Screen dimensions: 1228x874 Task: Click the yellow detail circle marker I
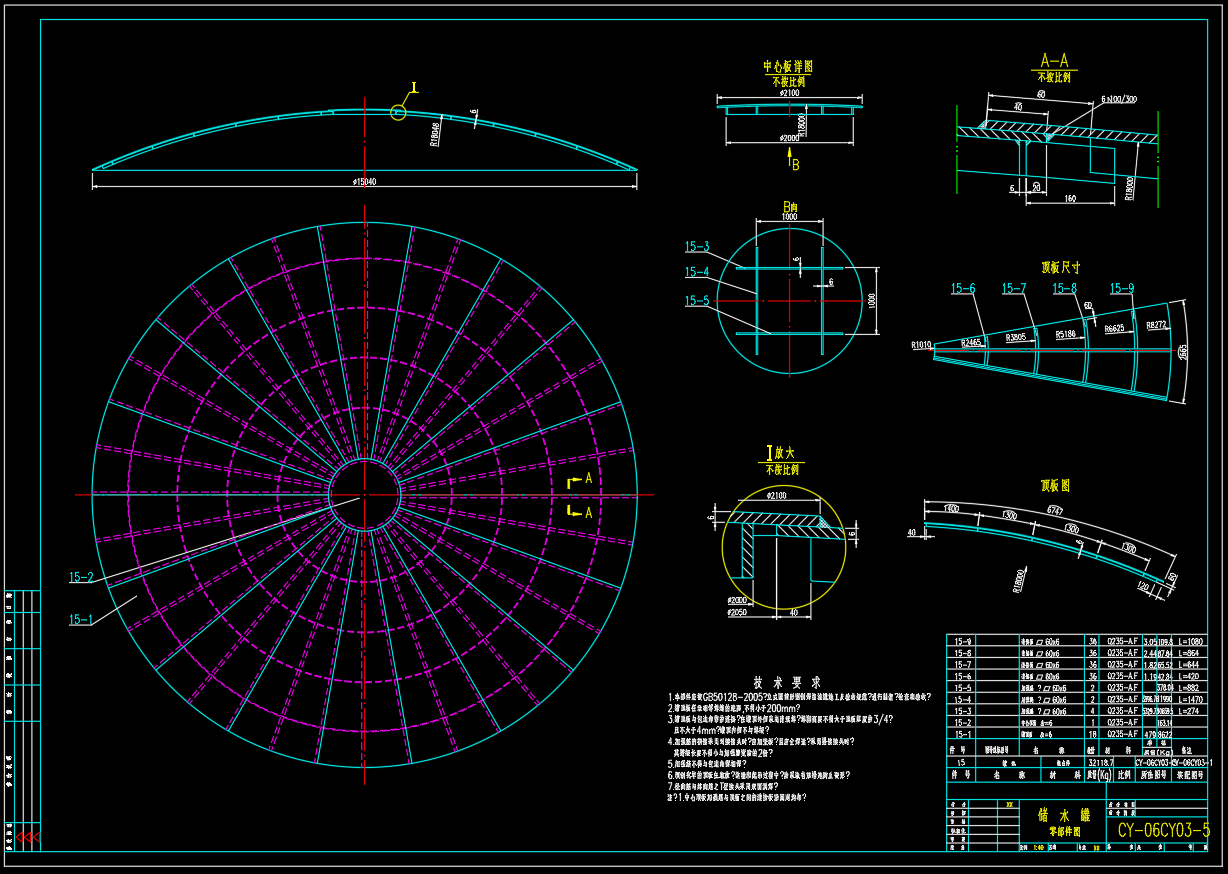click(398, 113)
